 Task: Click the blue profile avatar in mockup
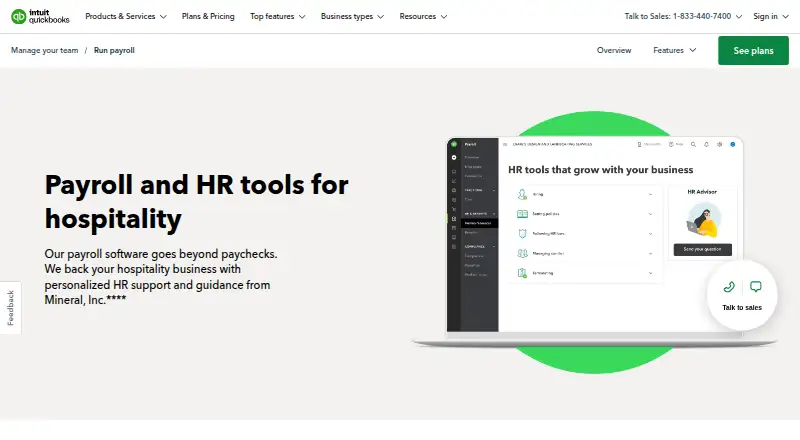733,144
